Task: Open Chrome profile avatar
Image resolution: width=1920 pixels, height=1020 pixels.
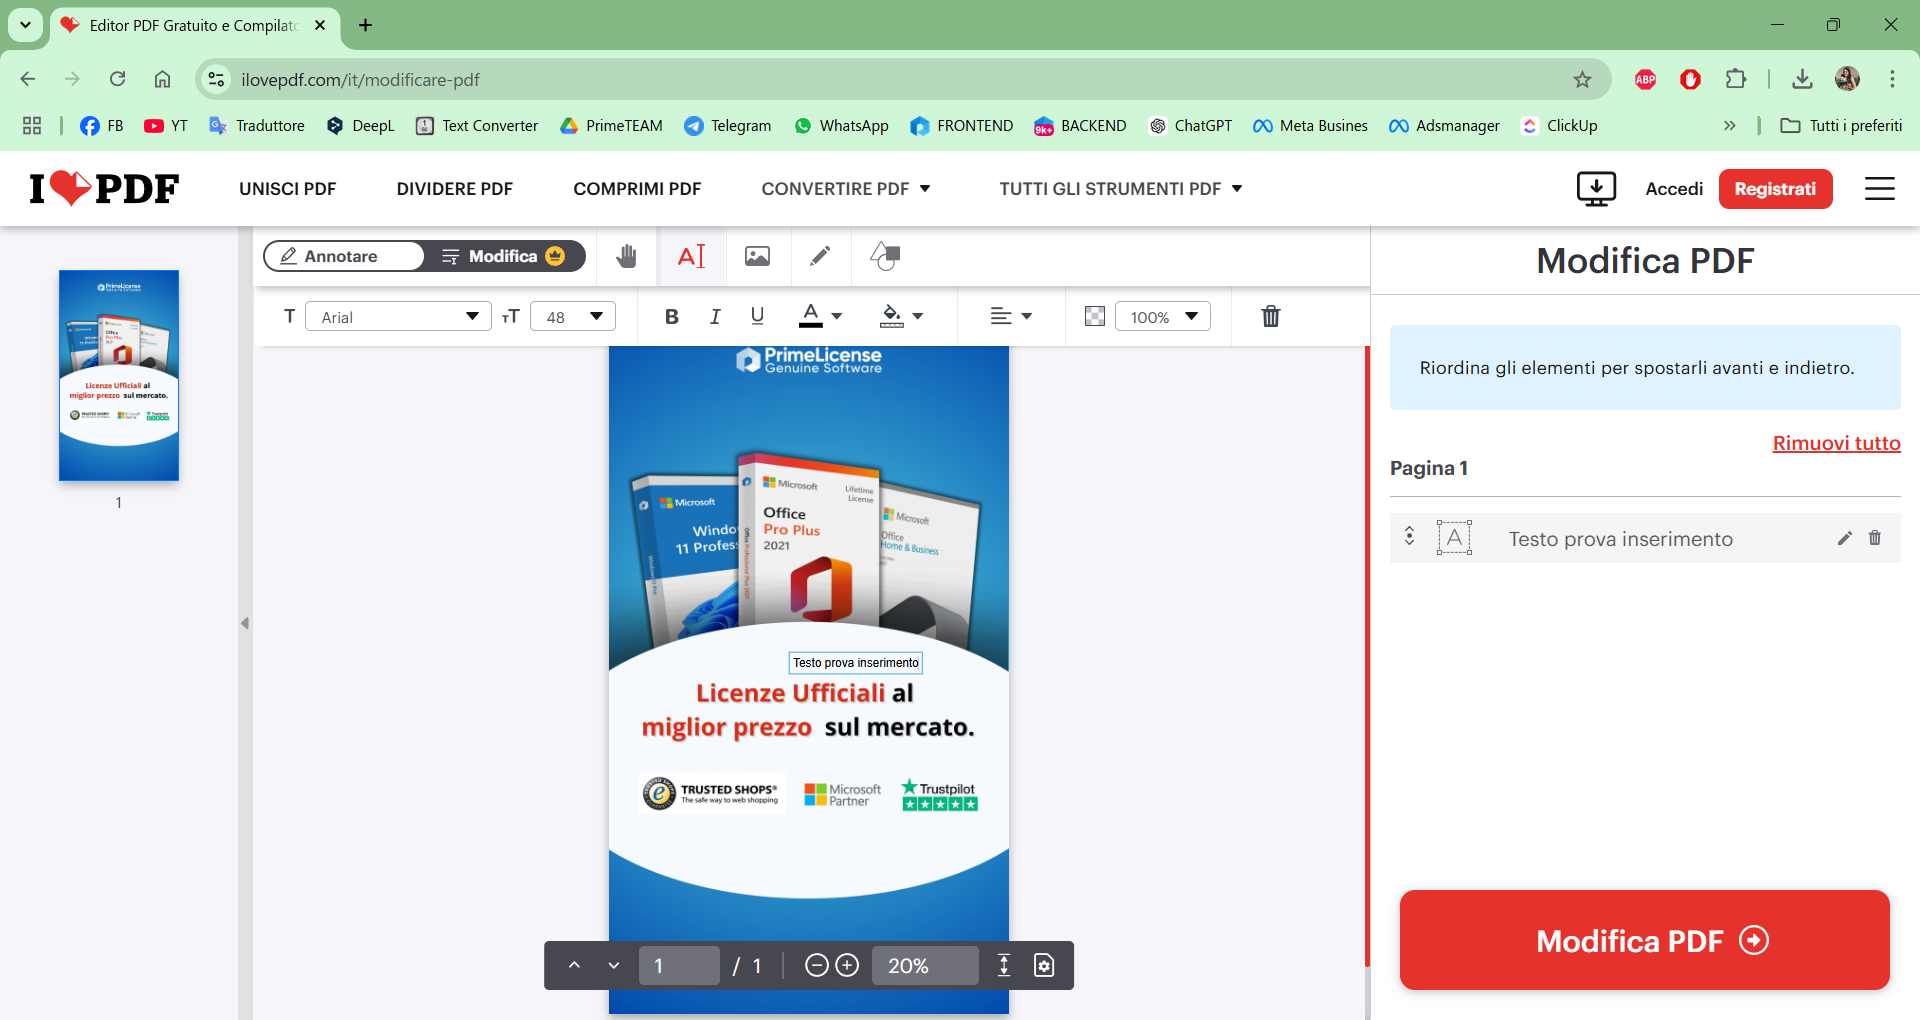Action: point(1847,79)
